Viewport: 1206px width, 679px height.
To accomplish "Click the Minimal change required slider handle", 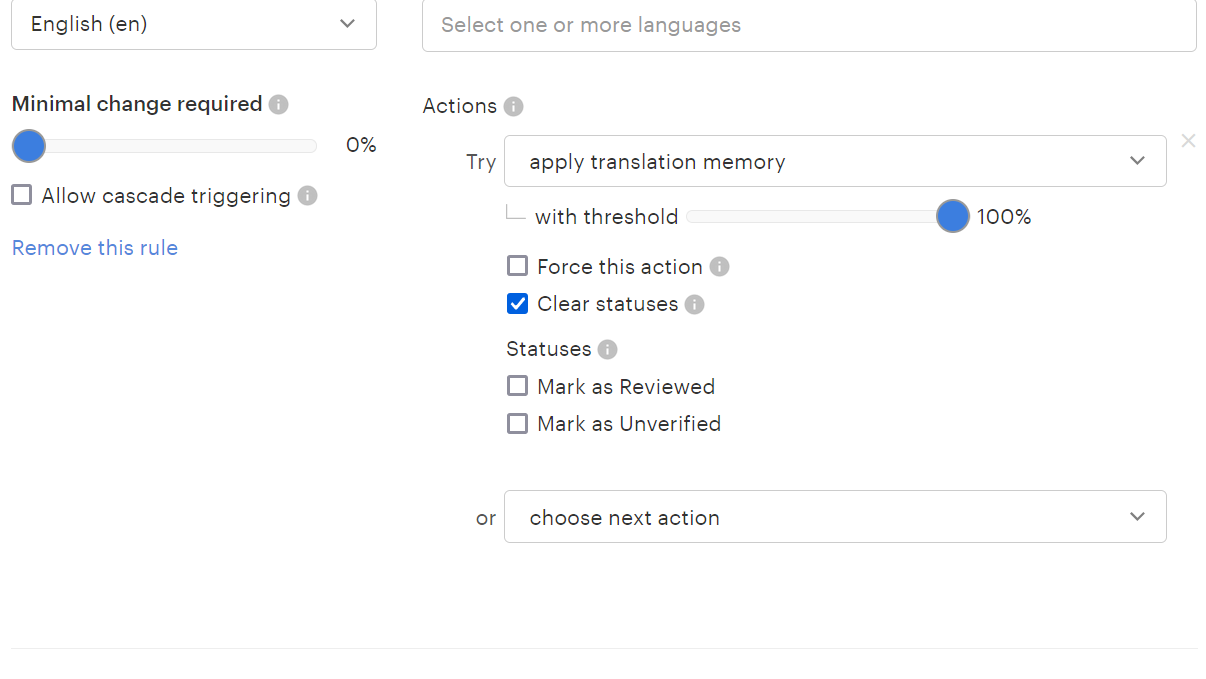I will coord(29,146).
